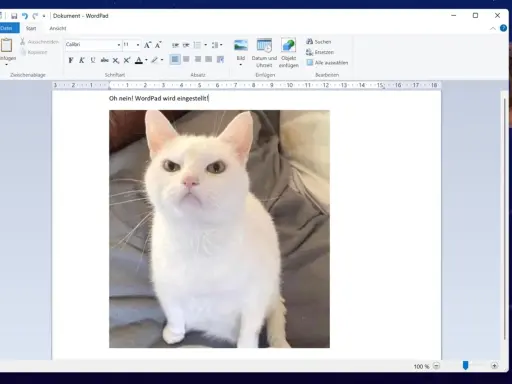Insert a picture with Bild icon
Image resolution: width=512 pixels, height=384 pixels.
(x=241, y=45)
